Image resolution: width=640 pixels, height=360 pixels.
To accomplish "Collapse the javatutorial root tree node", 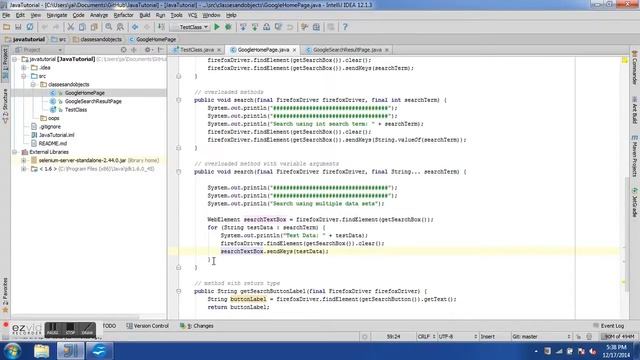I will tap(15, 59).
